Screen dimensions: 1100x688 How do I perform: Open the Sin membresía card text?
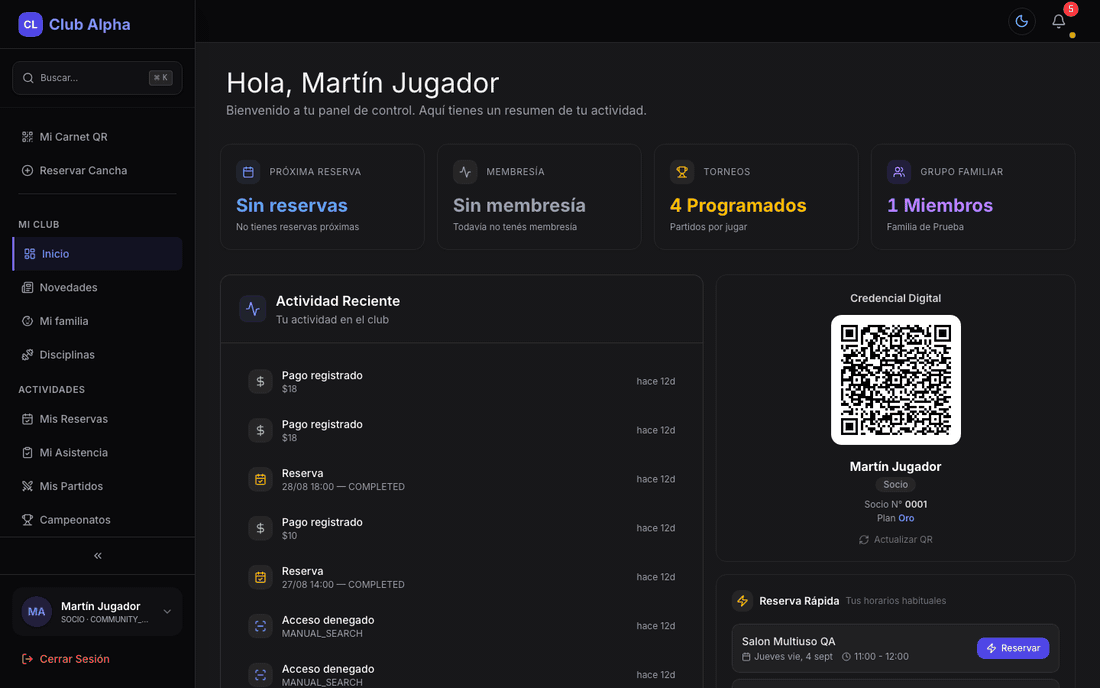[519, 205]
